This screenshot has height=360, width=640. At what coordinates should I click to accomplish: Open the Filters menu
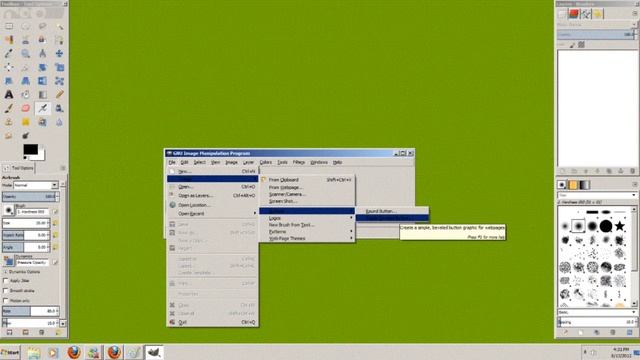[x=299, y=162]
